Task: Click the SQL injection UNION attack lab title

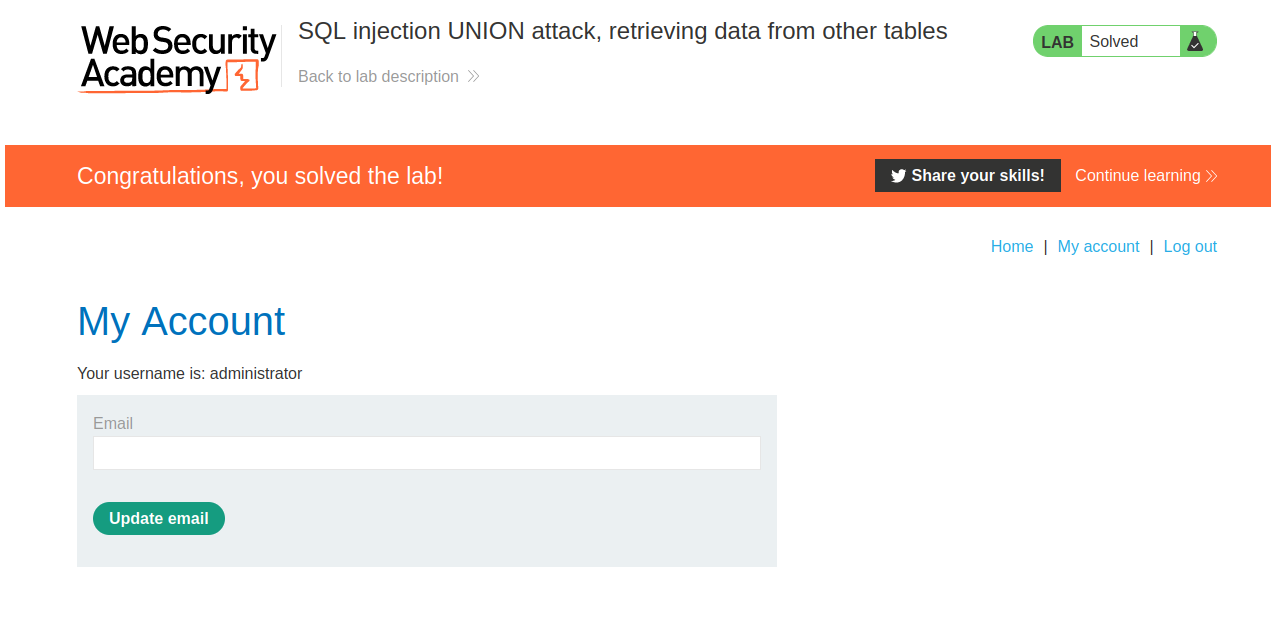Action: pyautogui.click(x=622, y=31)
